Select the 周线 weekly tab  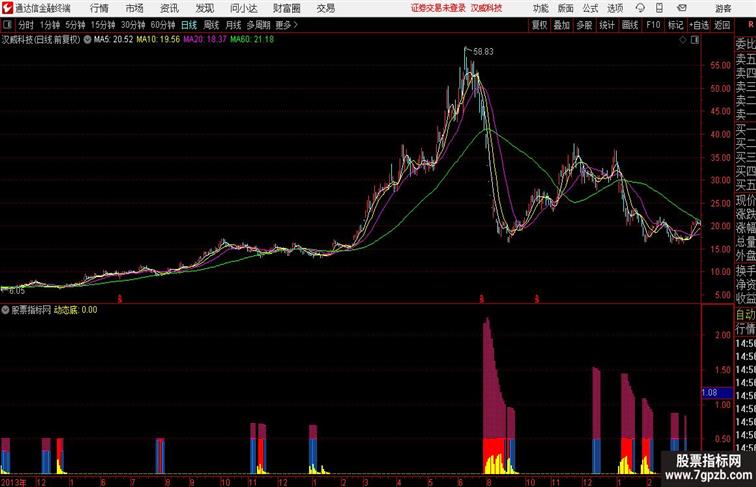211,25
